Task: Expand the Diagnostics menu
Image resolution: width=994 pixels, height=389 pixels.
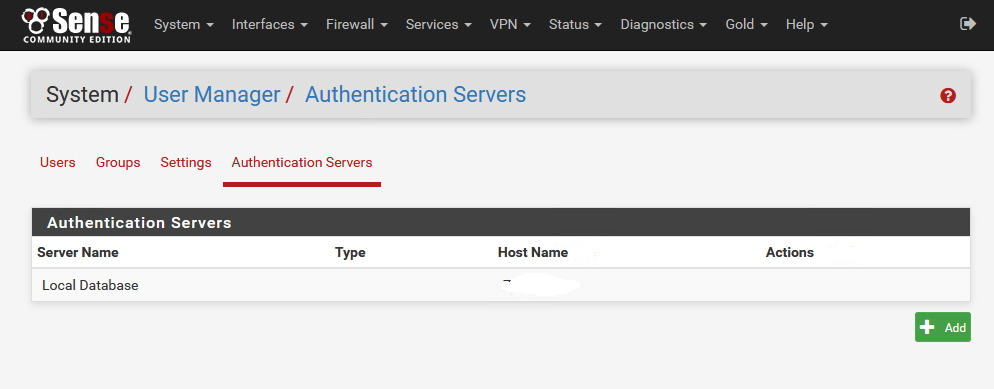Action: (664, 25)
